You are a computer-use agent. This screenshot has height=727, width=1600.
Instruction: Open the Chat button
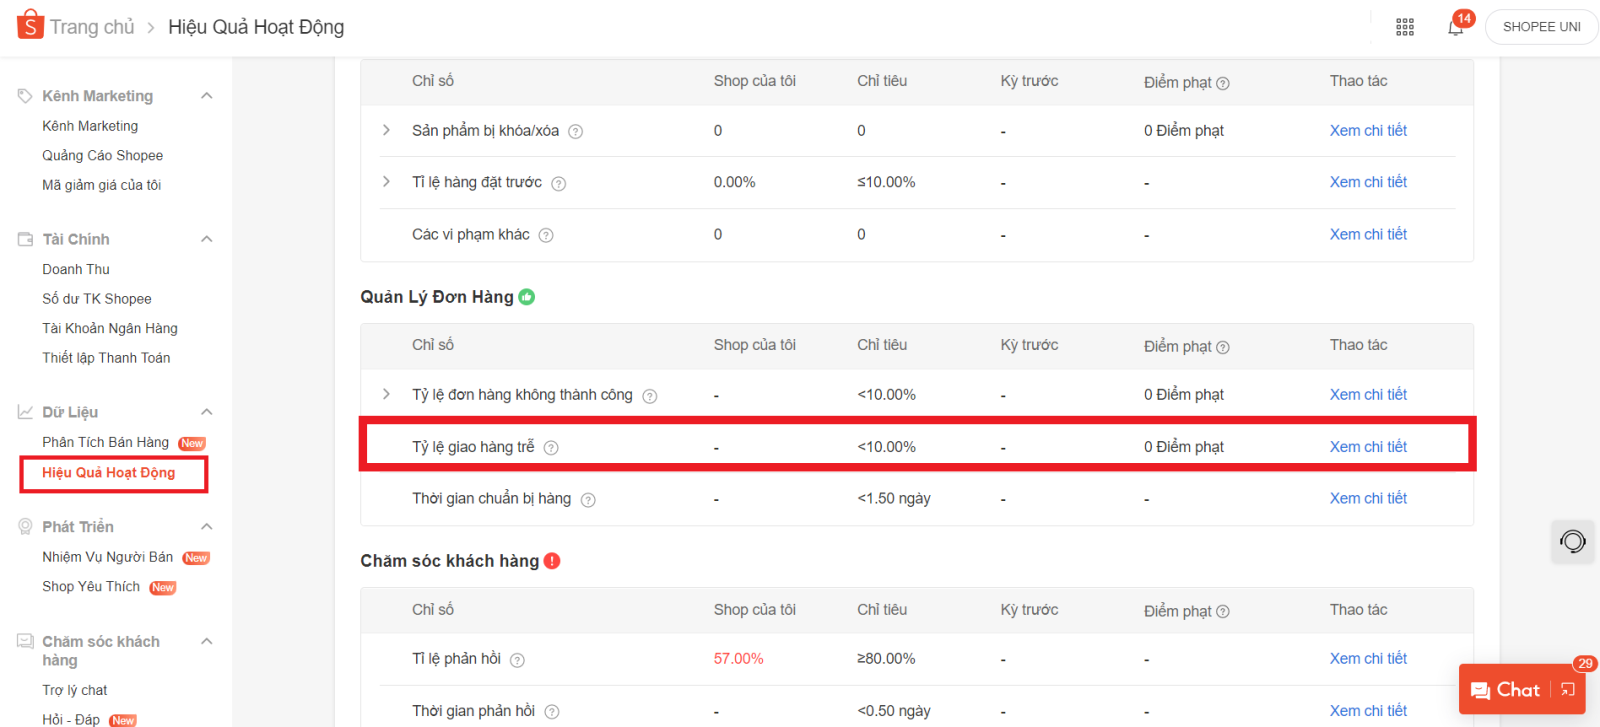click(1506, 690)
